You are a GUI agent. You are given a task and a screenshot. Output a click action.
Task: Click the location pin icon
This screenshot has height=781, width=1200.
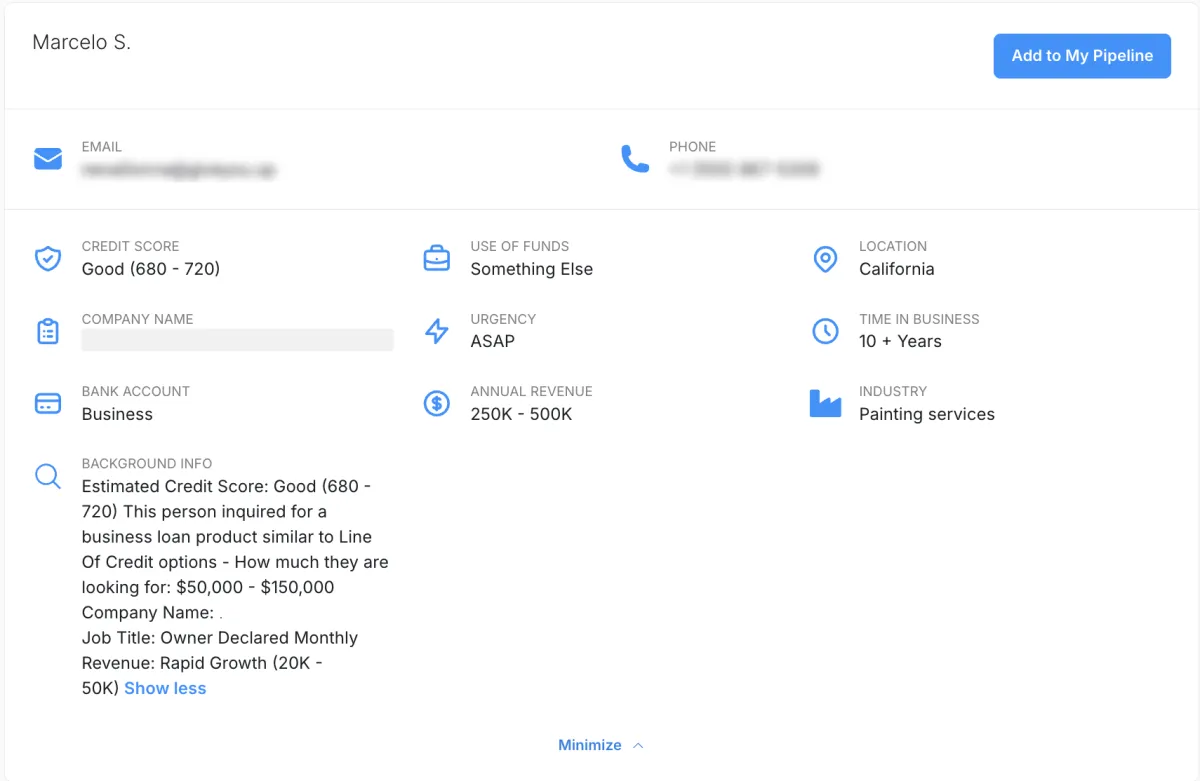[x=825, y=259]
